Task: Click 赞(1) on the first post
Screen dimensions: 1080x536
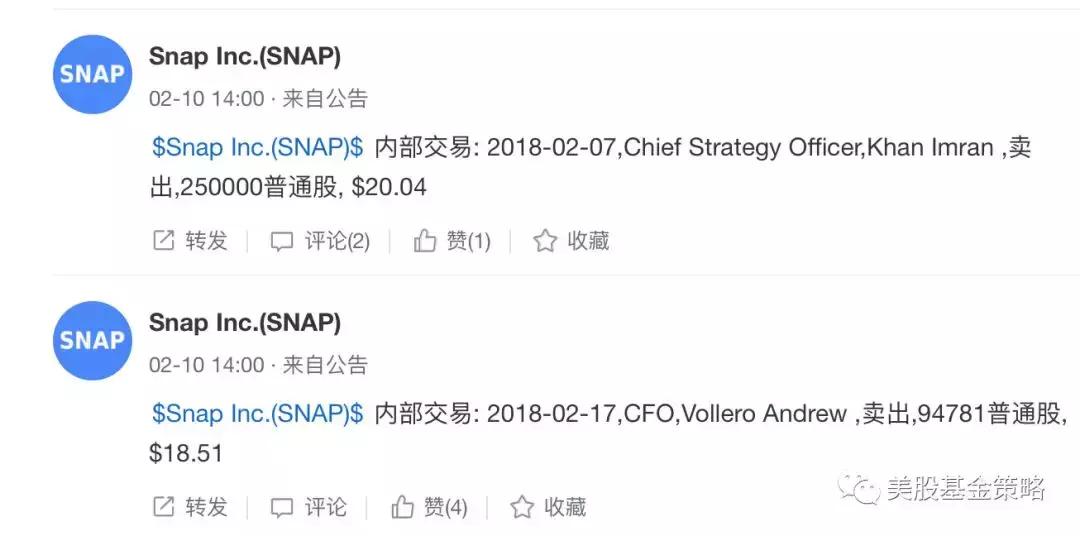Action: (468, 241)
